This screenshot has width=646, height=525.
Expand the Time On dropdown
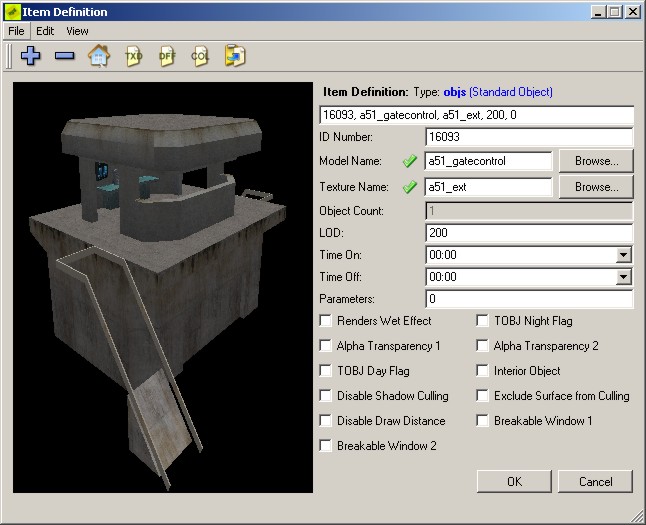coord(624,254)
